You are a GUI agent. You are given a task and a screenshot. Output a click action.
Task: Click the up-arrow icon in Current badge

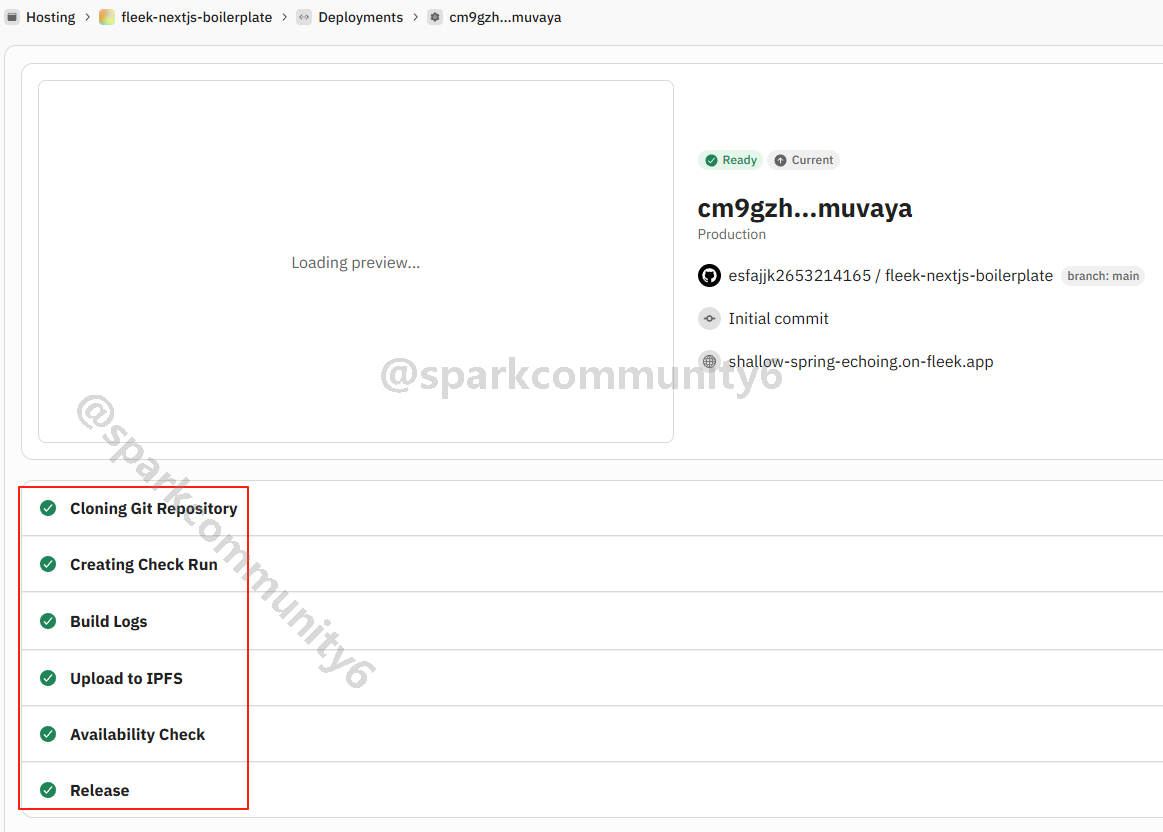tap(780, 160)
